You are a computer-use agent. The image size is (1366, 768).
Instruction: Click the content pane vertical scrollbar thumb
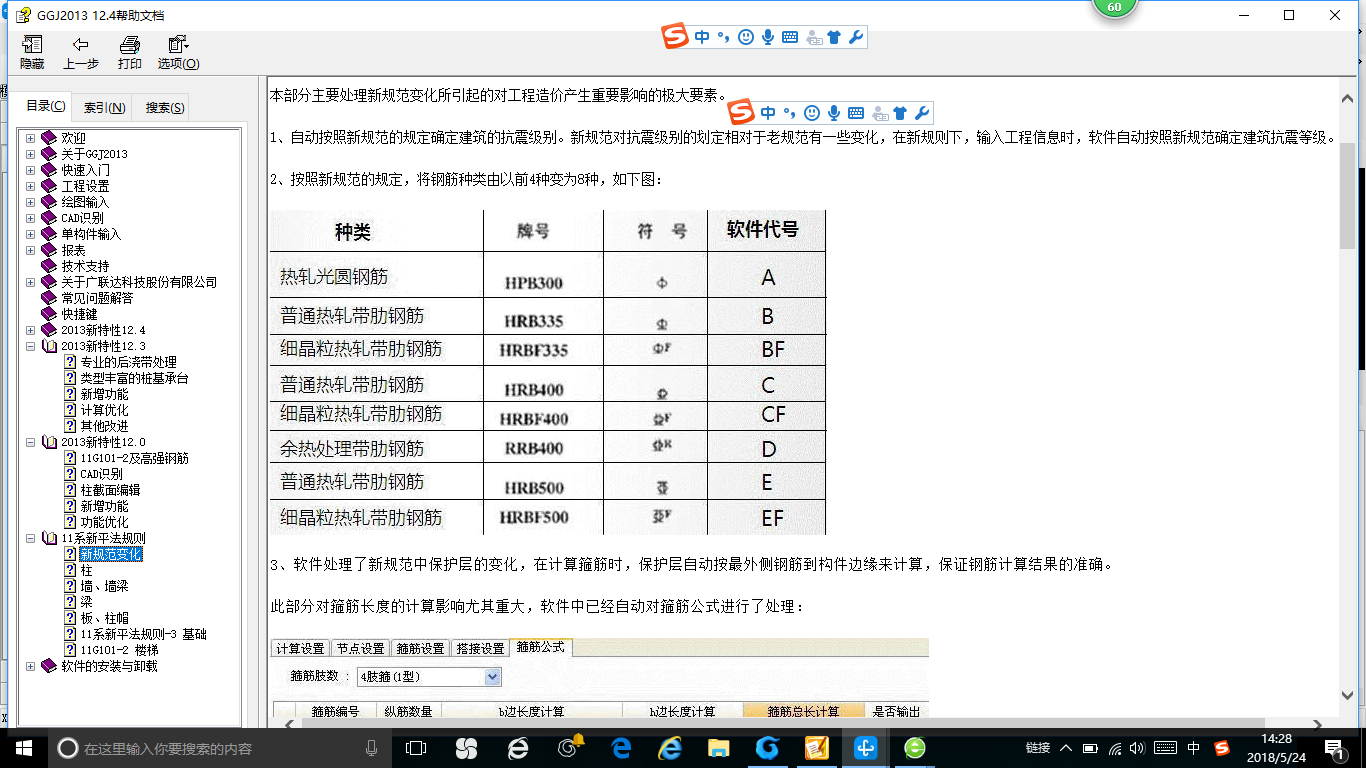pyautogui.click(x=1347, y=196)
